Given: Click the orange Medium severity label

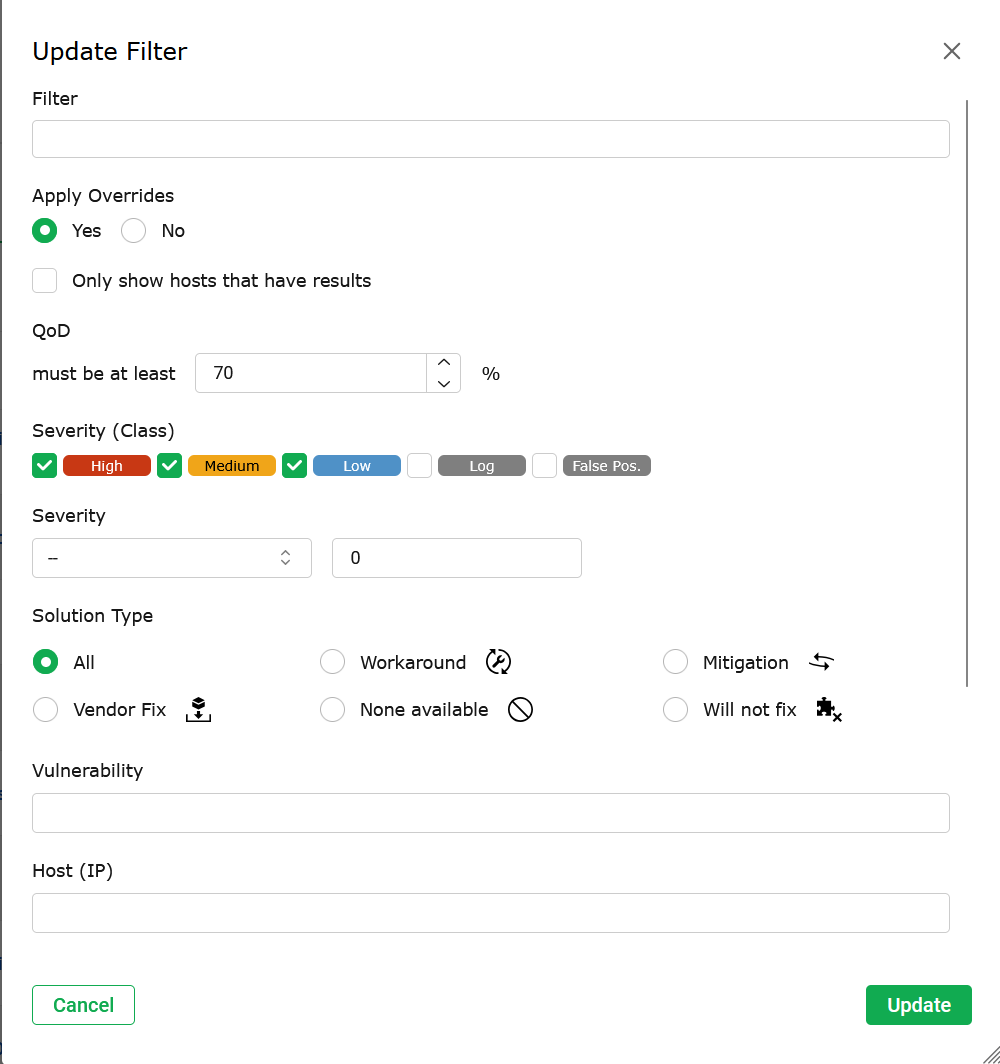Looking at the screenshot, I should coord(231,466).
